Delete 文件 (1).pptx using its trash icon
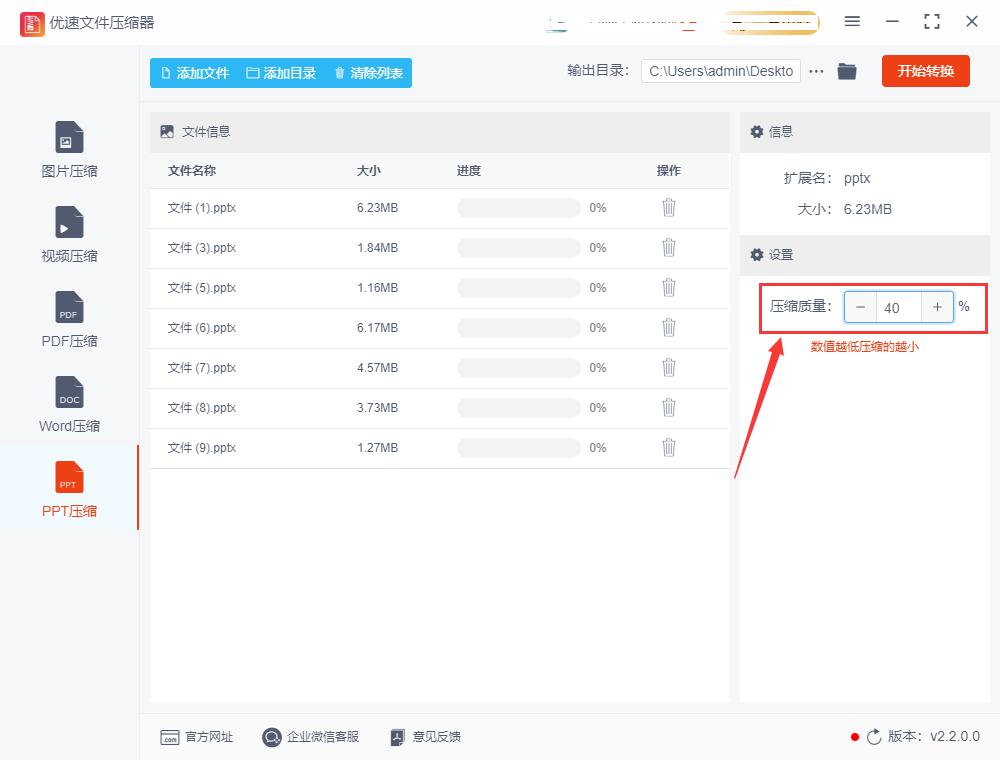Image resolution: width=1000 pixels, height=760 pixels. pyautogui.click(x=668, y=207)
